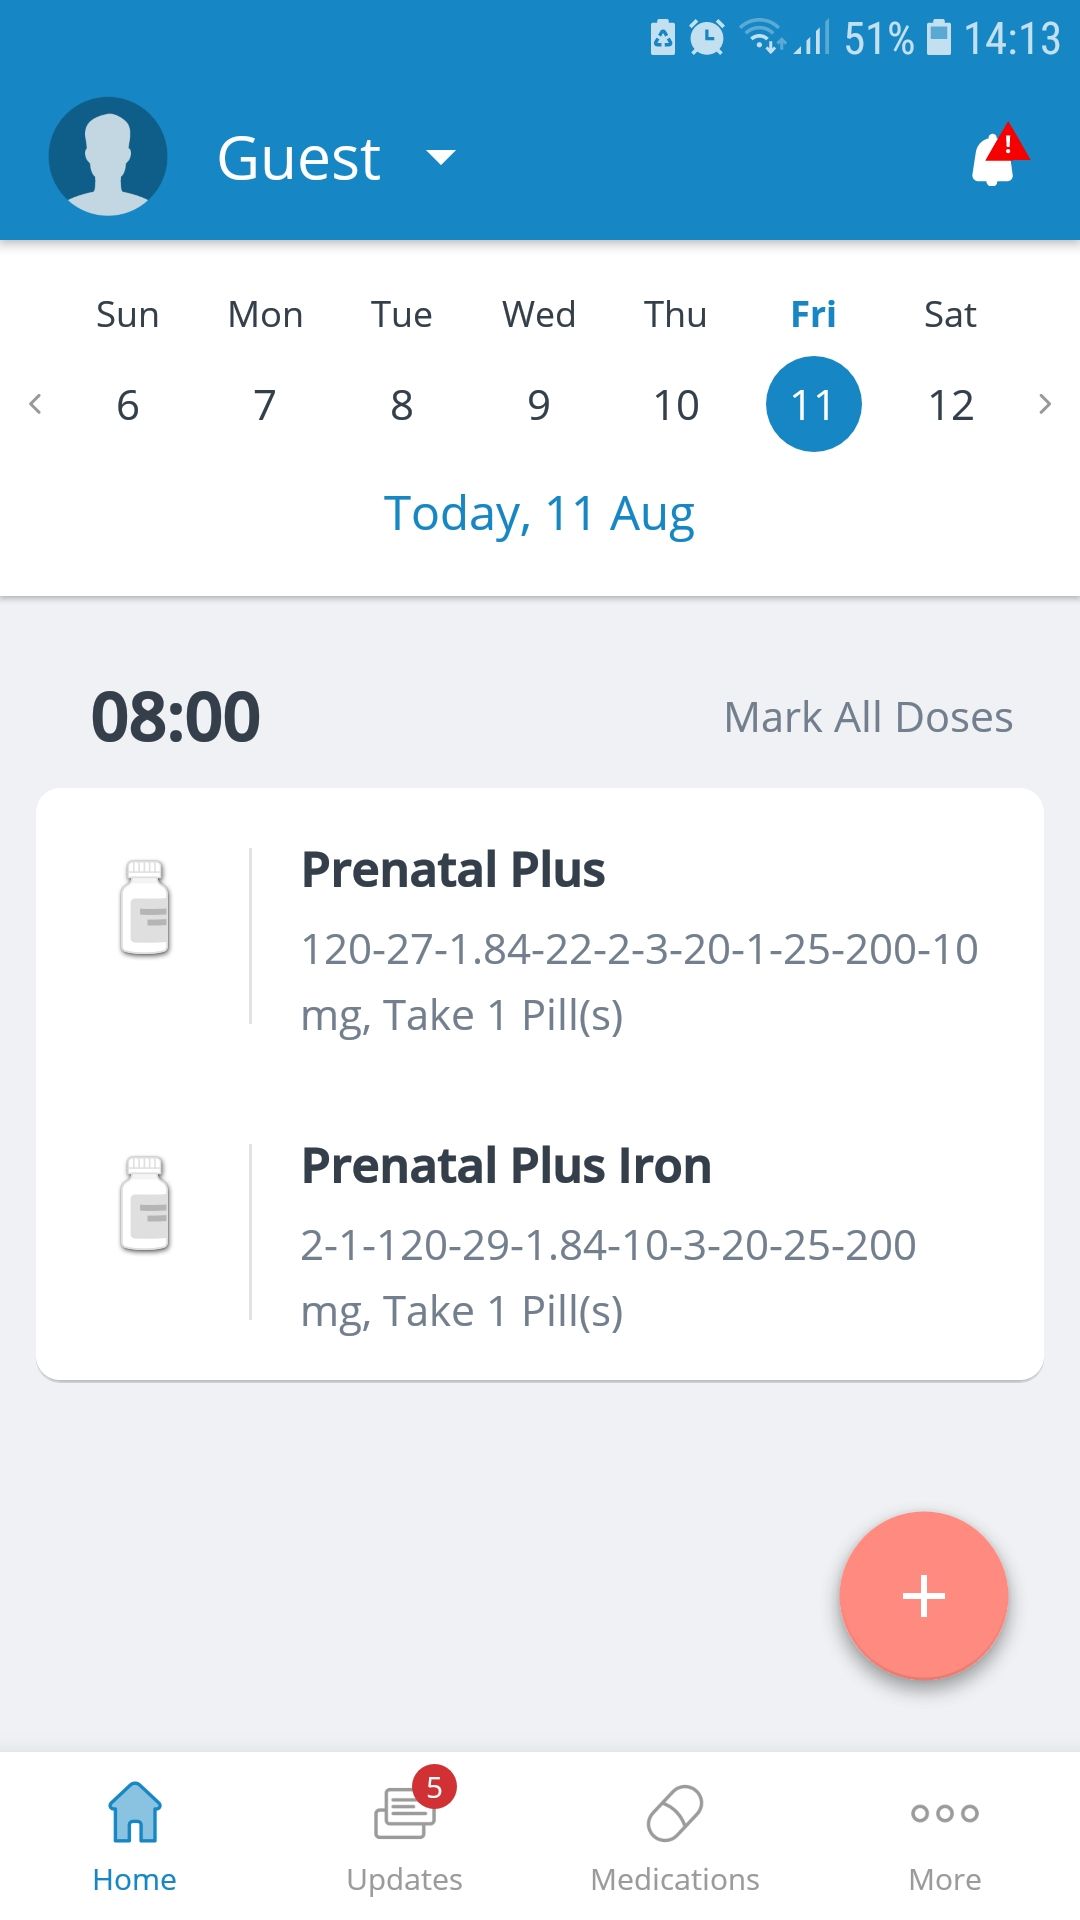This screenshot has width=1080, height=1920.
Task: Tap Mark All Doses
Action: pyautogui.click(x=868, y=717)
